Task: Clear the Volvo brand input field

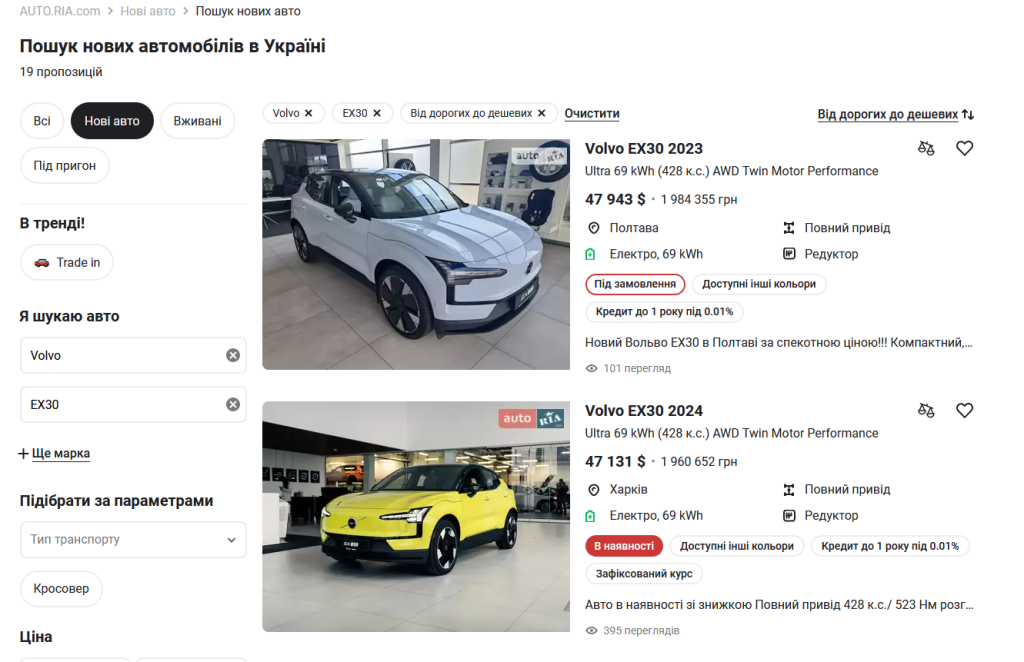Action: click(233, 355)
